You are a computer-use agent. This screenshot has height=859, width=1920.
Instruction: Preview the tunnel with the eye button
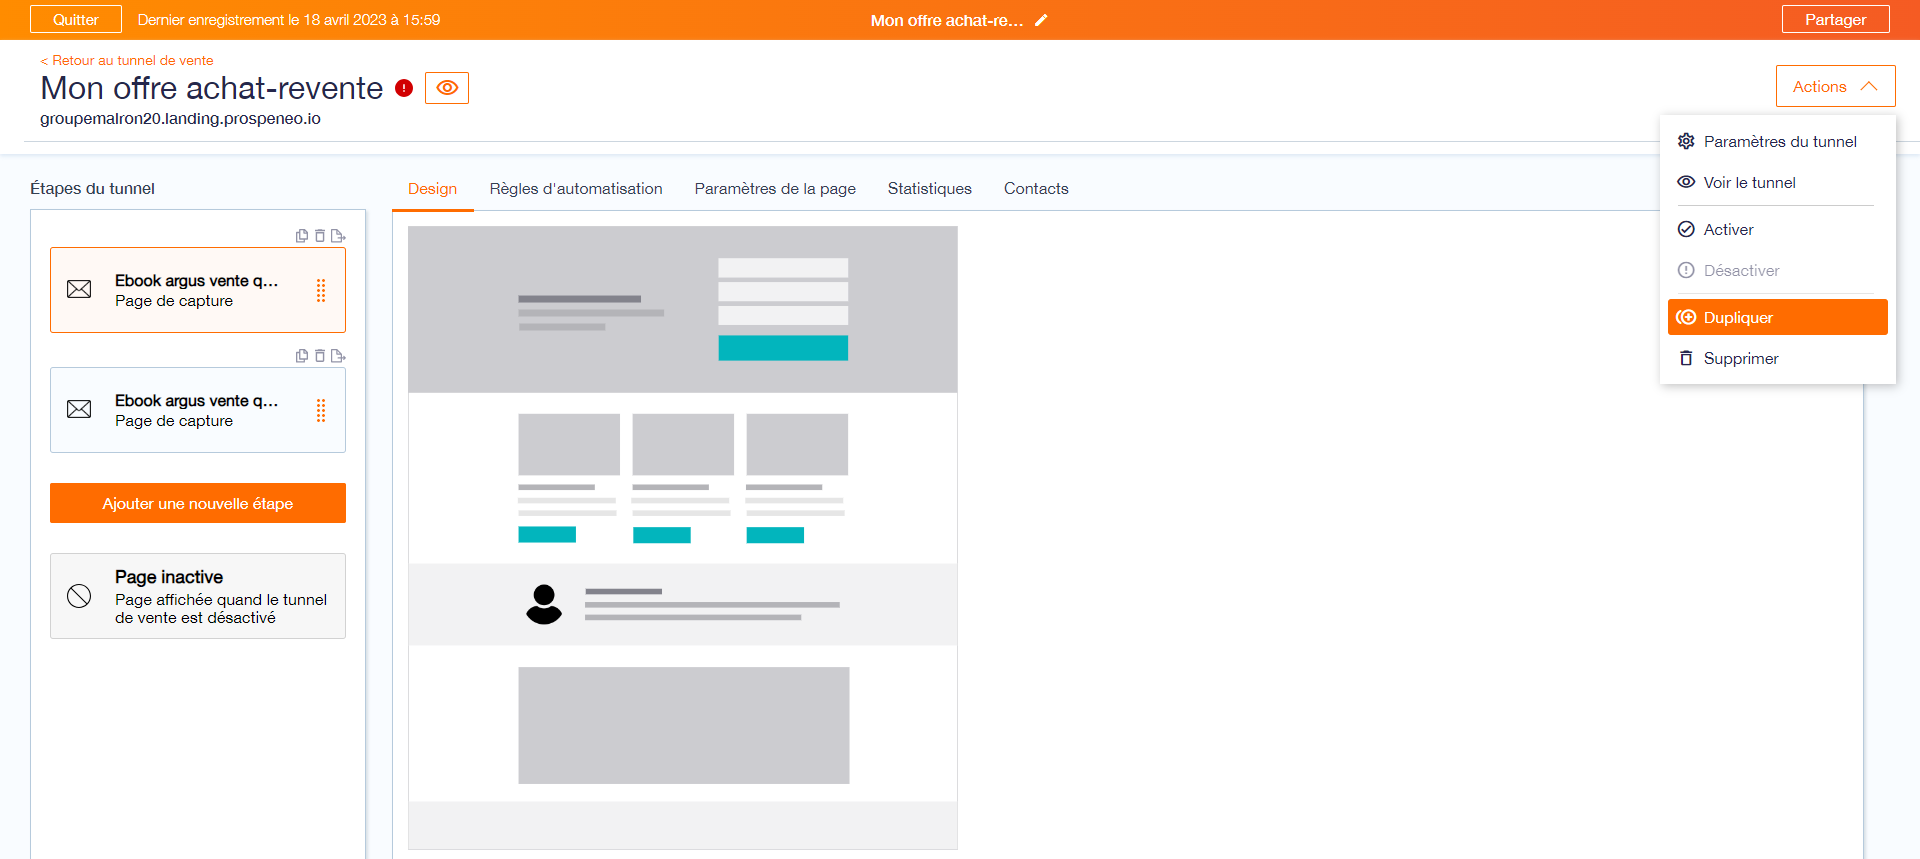point(447,88)
